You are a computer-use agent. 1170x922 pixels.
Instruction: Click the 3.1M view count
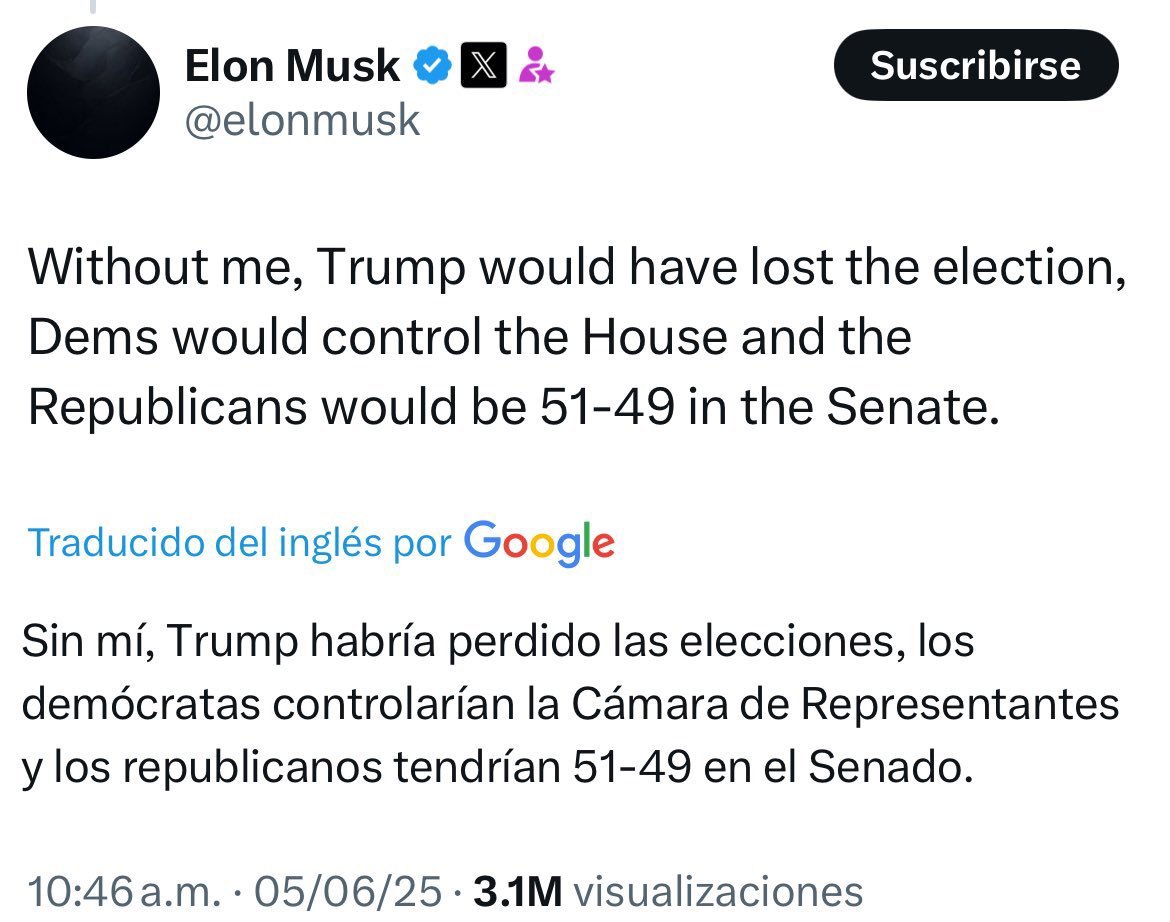click(x=517, y=891)
